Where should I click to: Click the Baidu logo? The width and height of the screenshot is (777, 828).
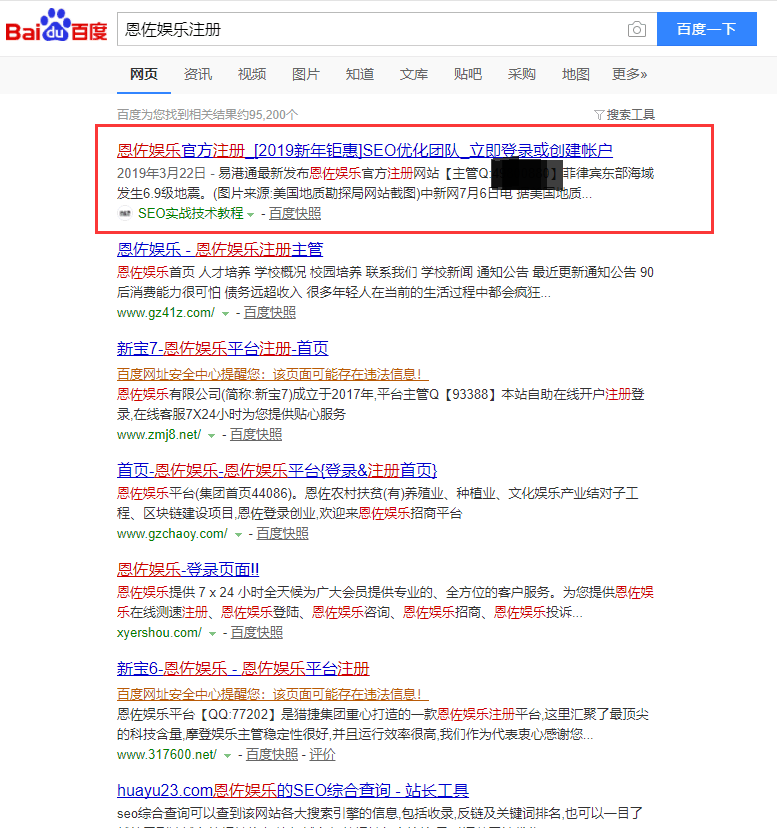pyautogui.click(x=57, y=26)
